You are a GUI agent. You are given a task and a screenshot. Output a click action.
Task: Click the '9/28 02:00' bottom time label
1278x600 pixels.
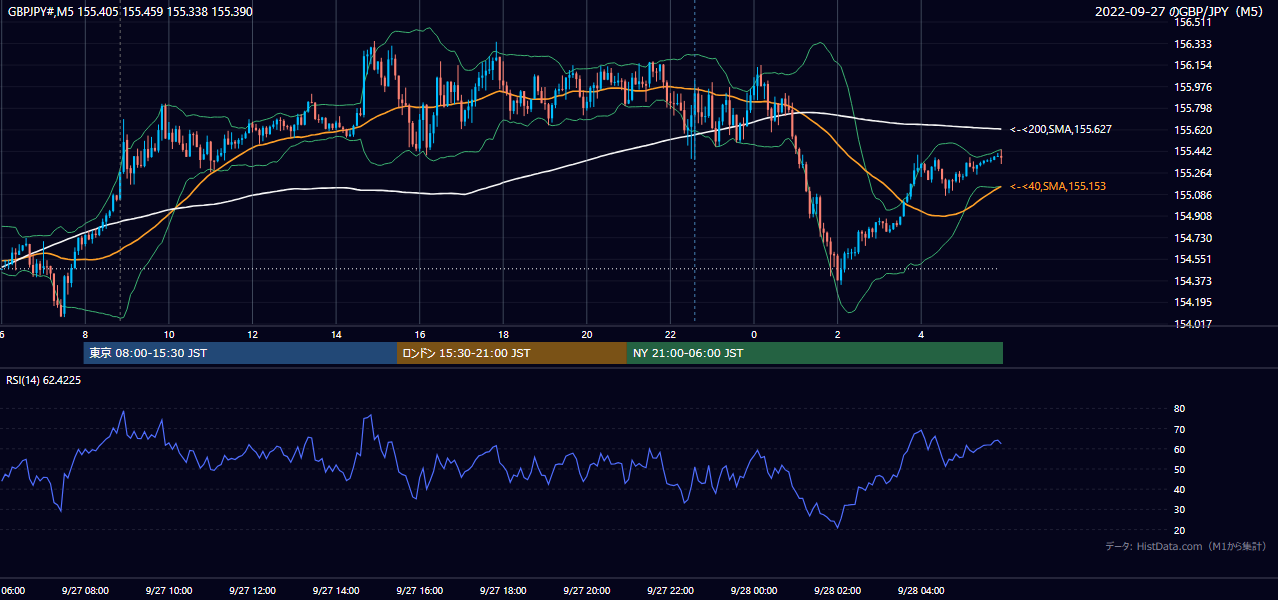pos(837,591)
